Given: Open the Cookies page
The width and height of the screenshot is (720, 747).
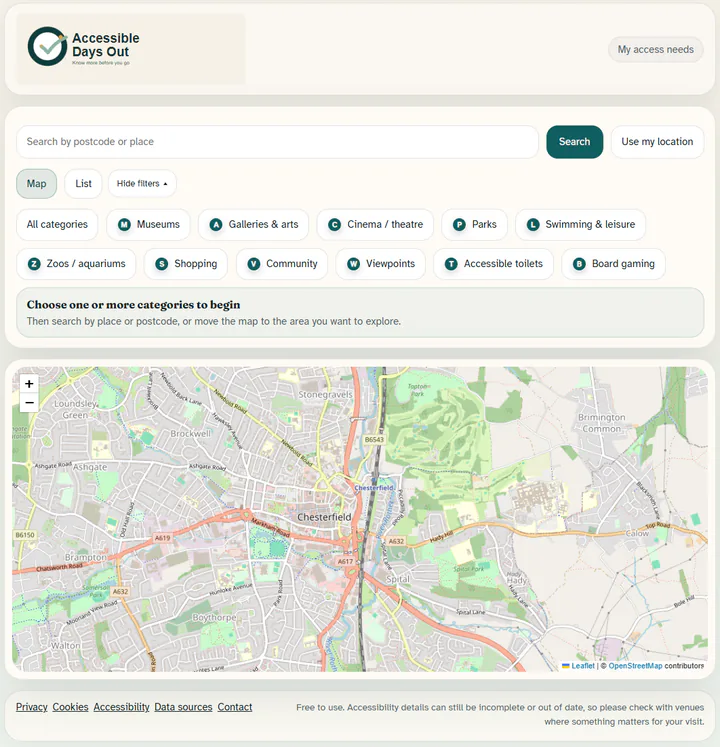Looking at the screenshot, I should click(x=71, y=707).
